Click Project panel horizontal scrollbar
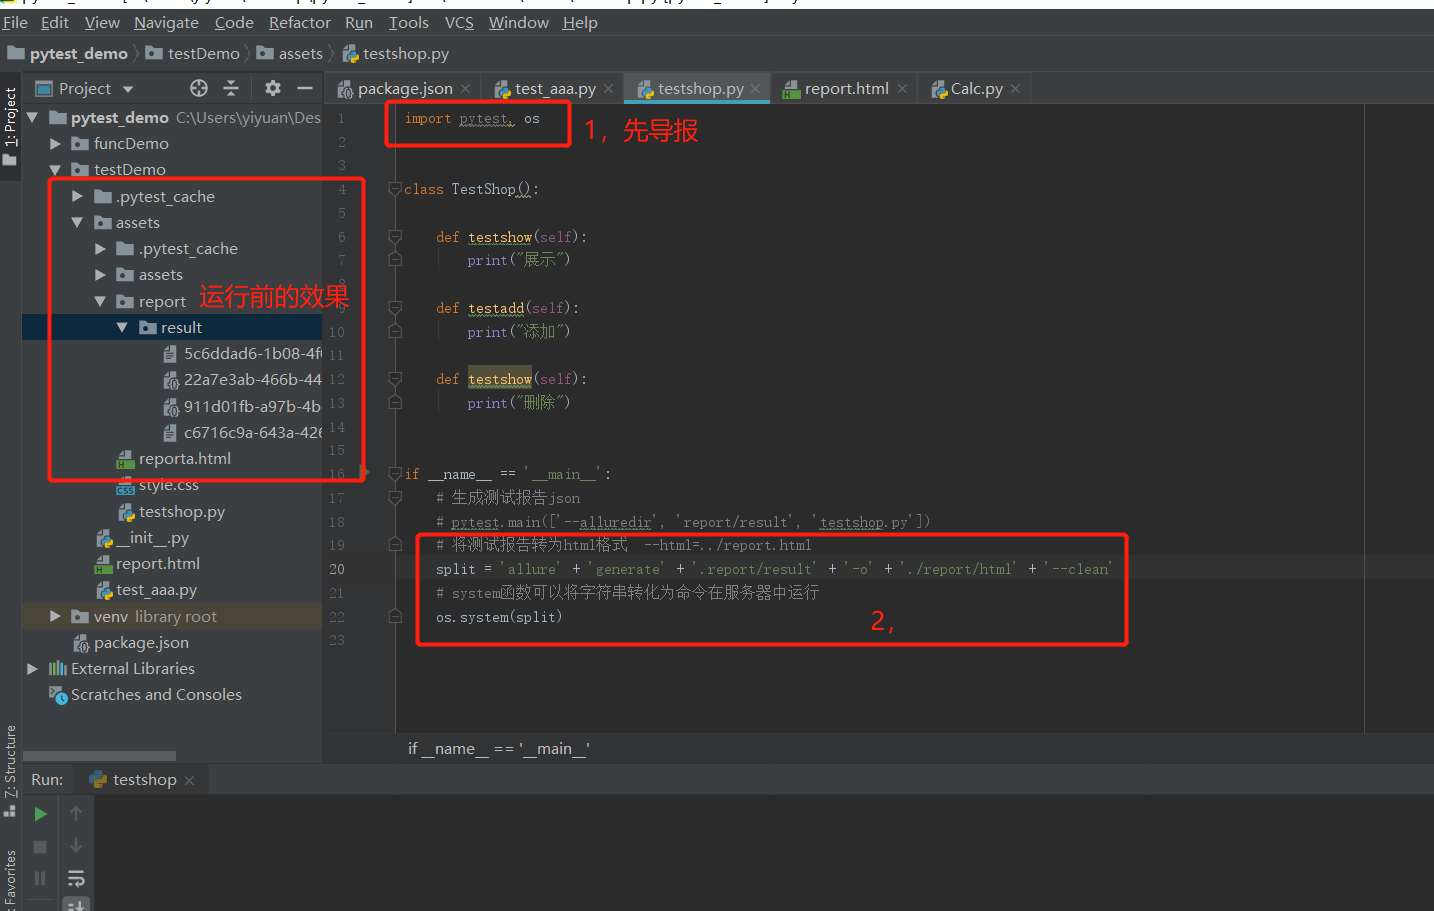This screenshot has width=1434, height=911. click(x=99, y=756)
